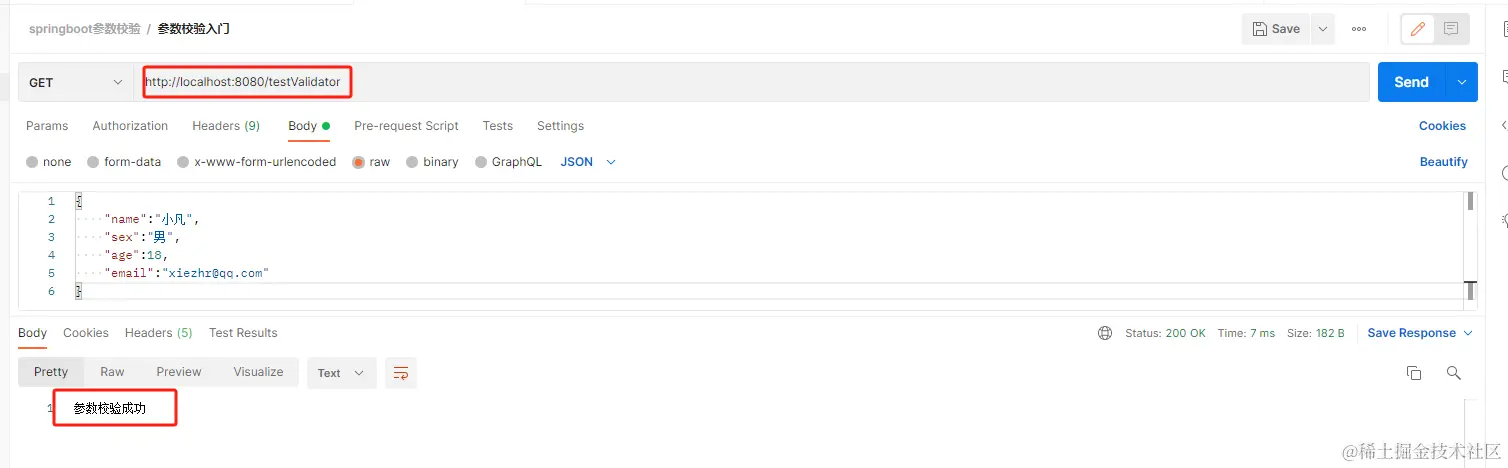Viewport: 1508px width, 468px height.
Task: Click the globe network info icon
Action: coord(1105,333)
